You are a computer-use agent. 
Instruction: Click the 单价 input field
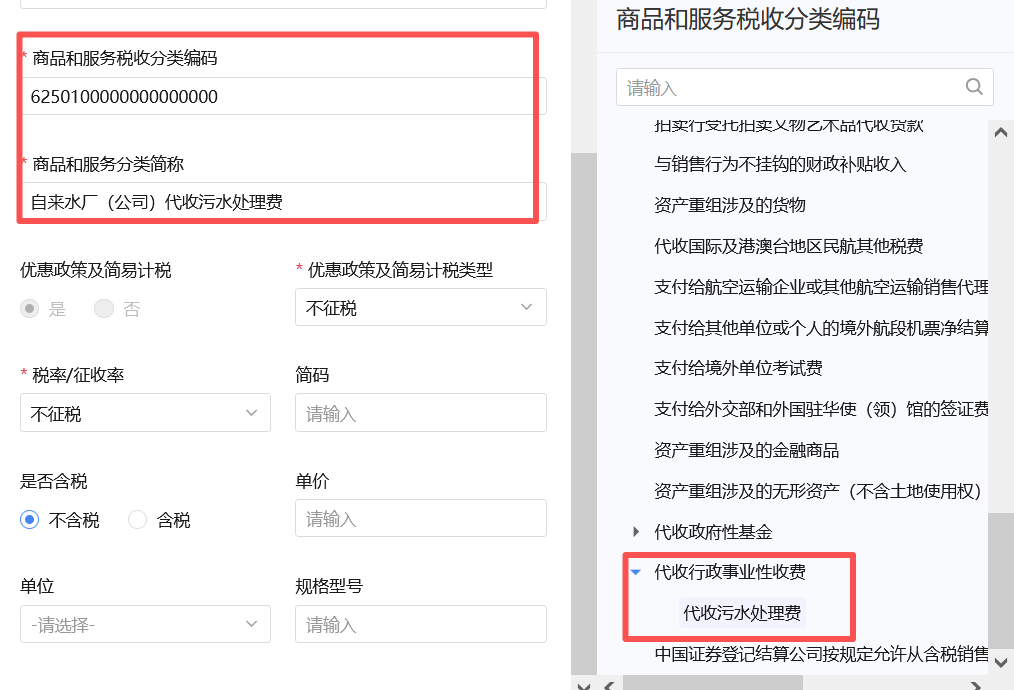pos(420,519)
